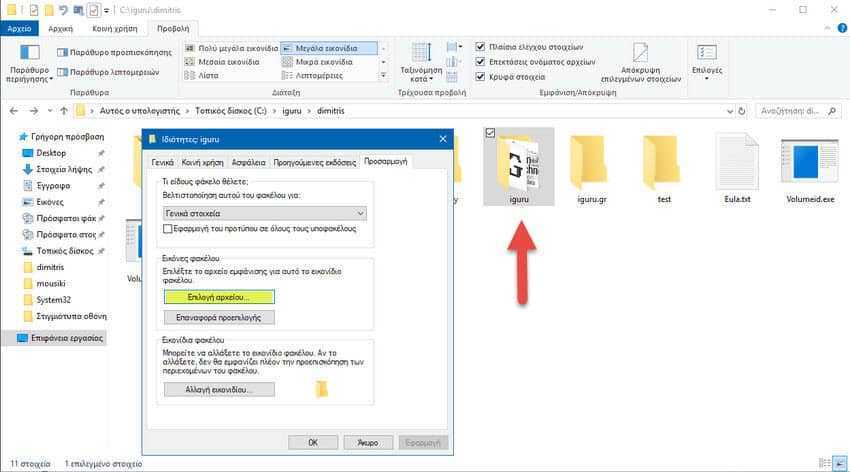Select Στοιχεία λήψης in navigation pane
The width and height of the screenshot is (850, 472).
click(x=64, y=169)
